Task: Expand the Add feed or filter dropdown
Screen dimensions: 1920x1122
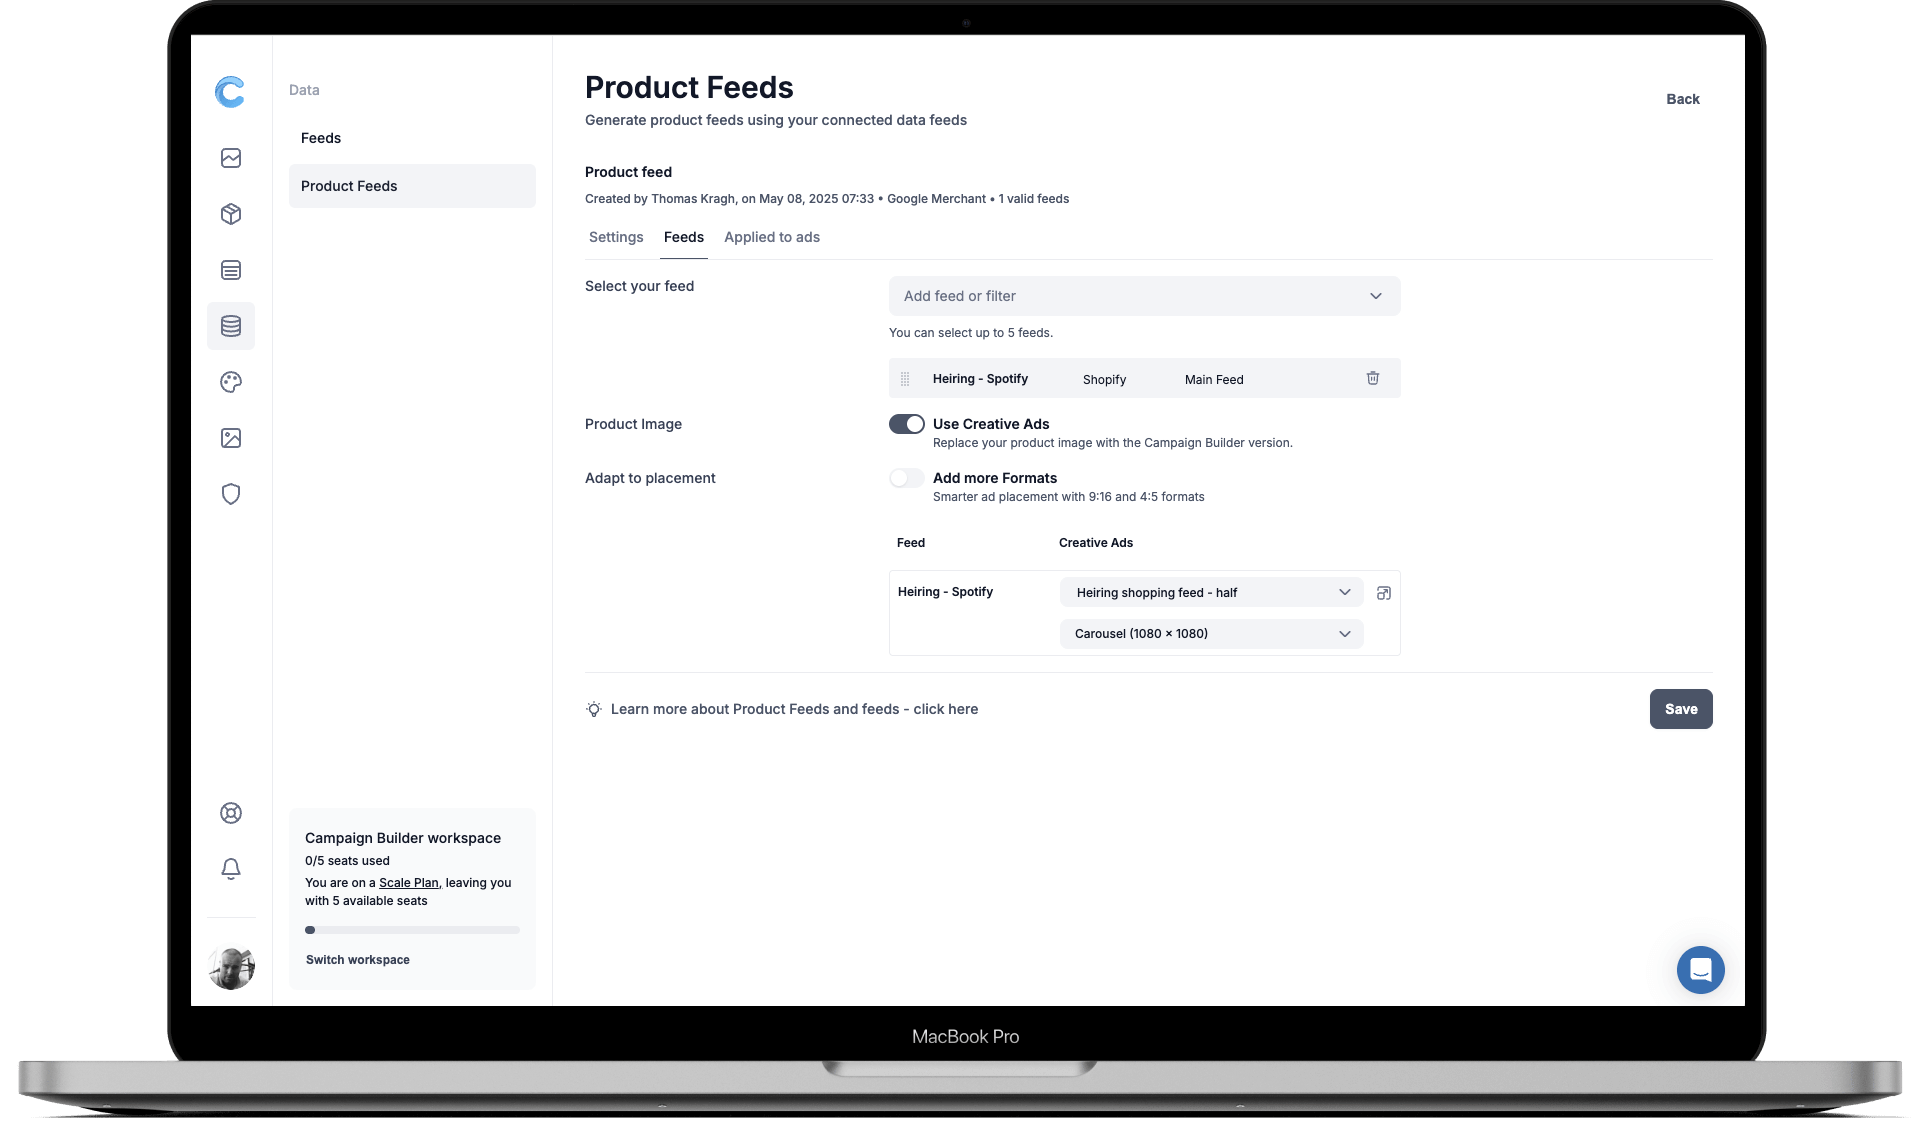Action: point(1144,296)
